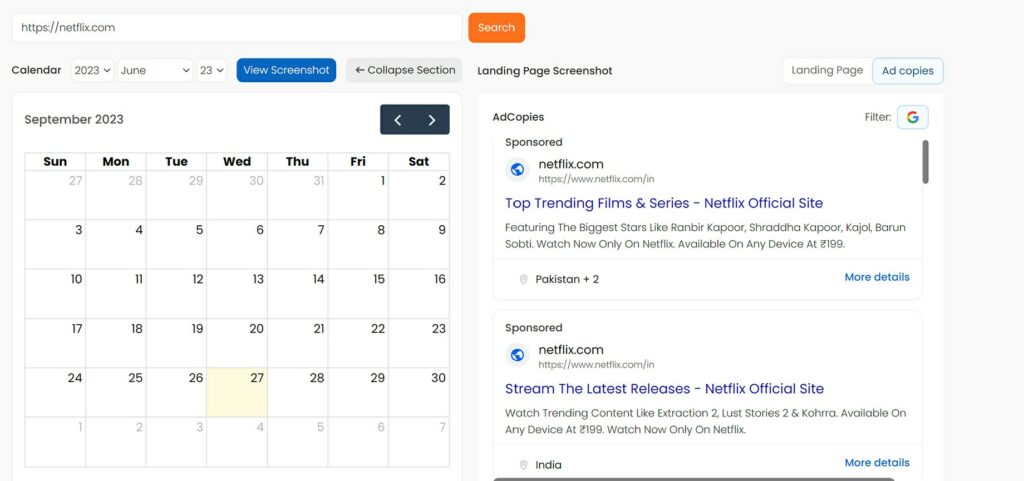Select September 20 on the calendar
The width and height of the screenshot is (1024, 481).
click(x=236, y=343)
